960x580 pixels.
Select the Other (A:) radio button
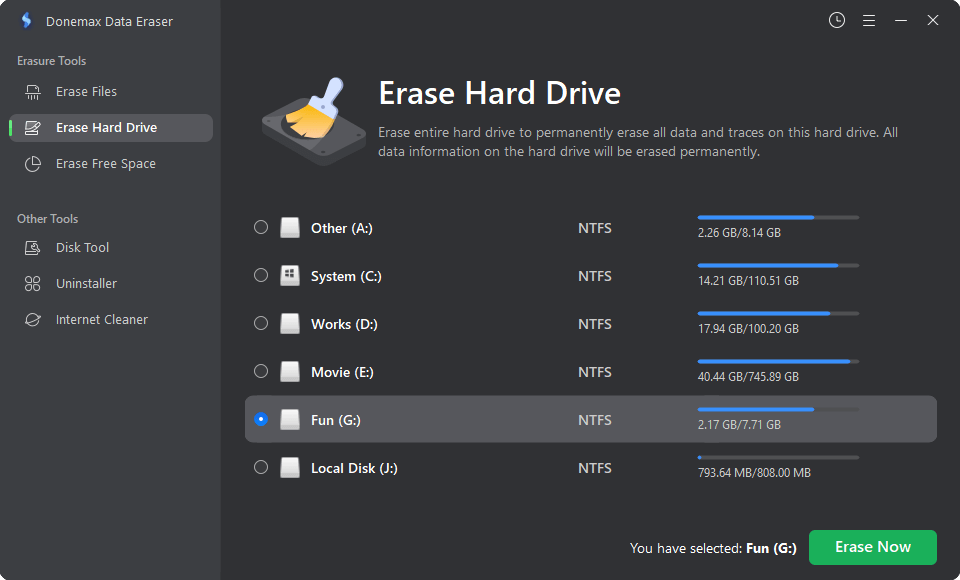[261, 227]
